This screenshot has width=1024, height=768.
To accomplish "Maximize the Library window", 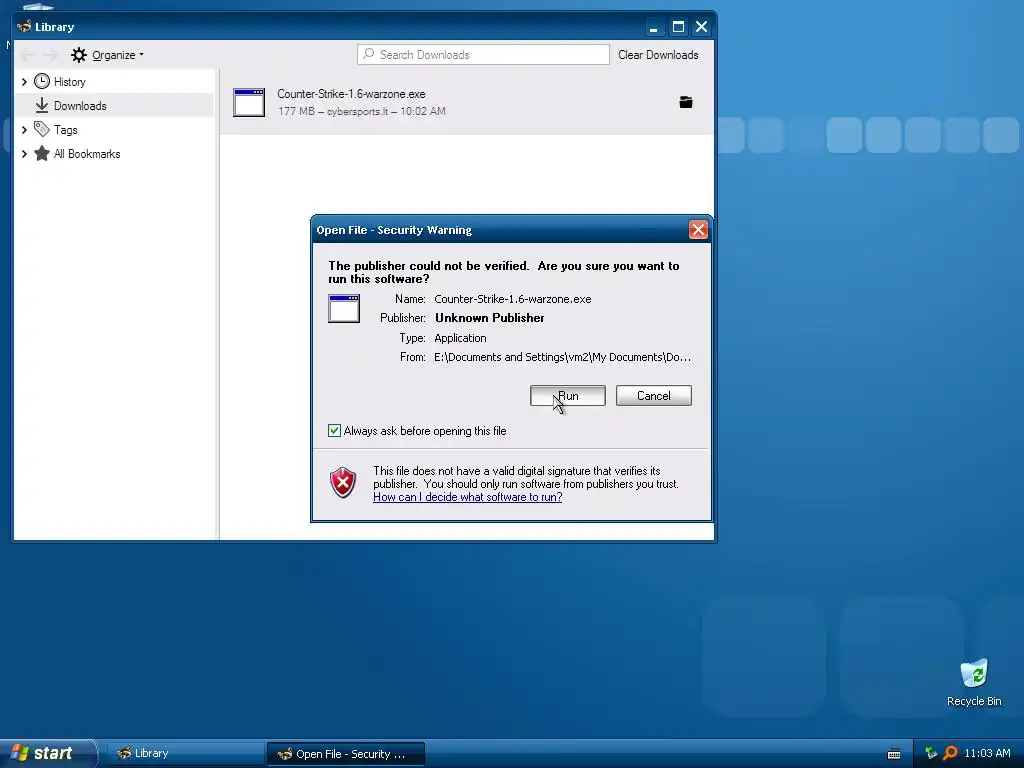I will tap(679, 27).
